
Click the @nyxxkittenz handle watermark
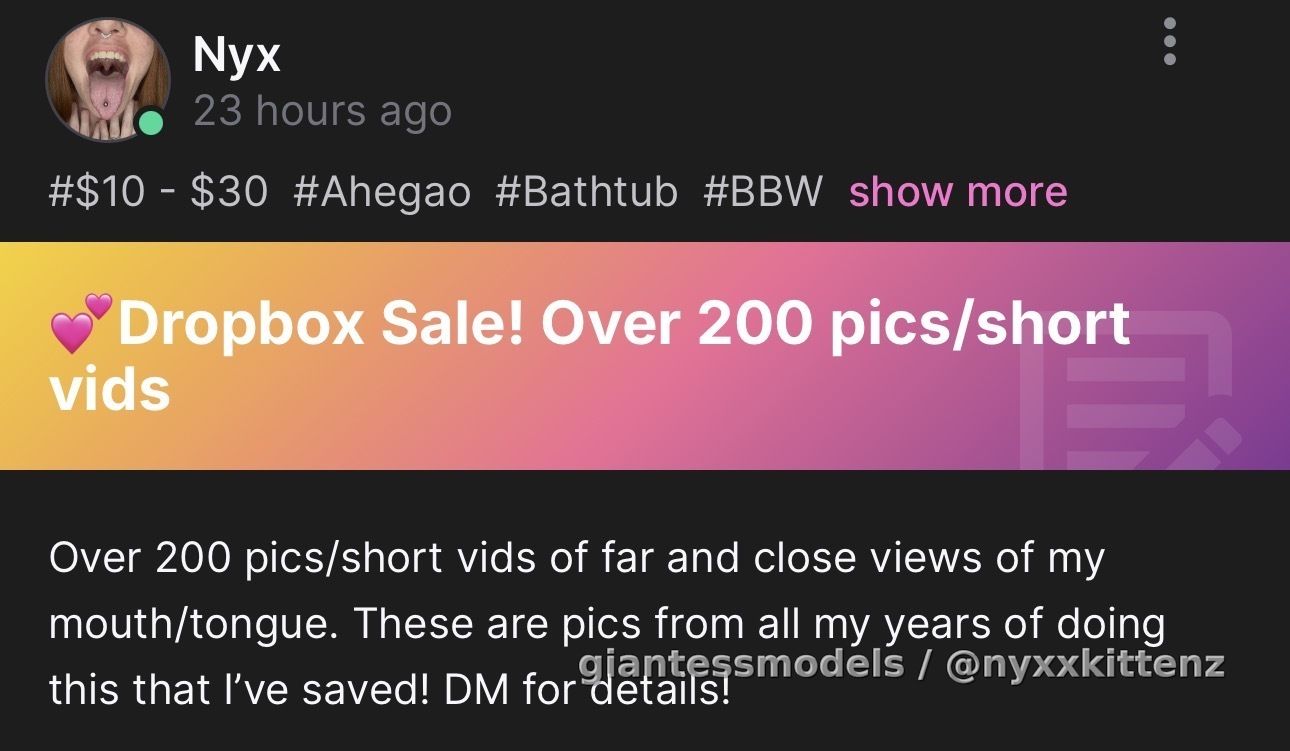[x=1084, y=663]
